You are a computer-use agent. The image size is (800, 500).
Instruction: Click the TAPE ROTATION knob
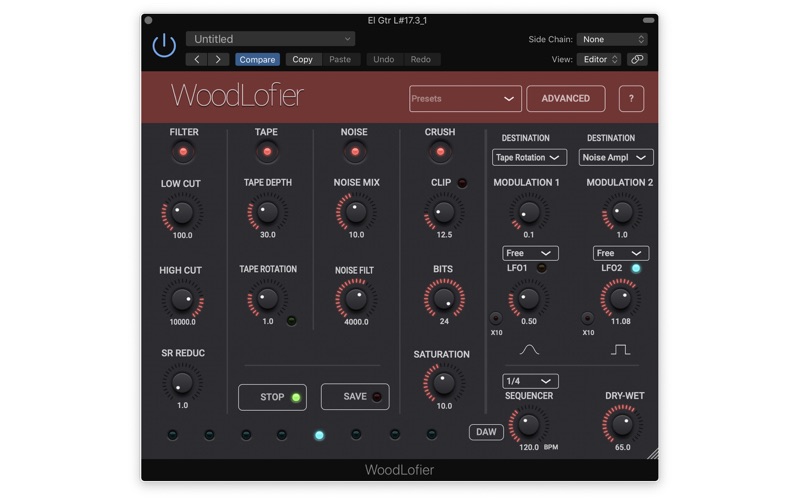pyautogui.click(x=267, y=299)
